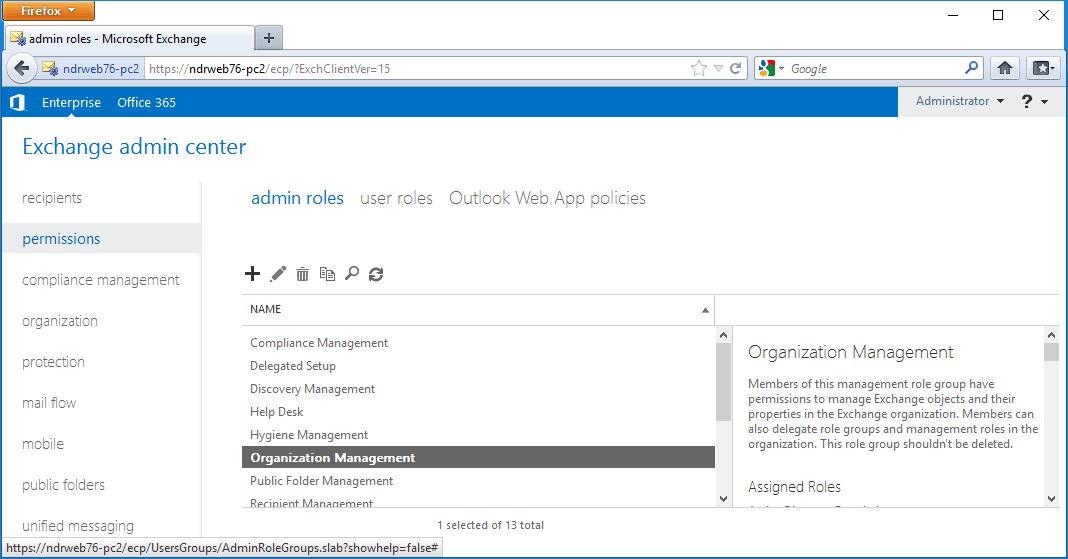Open the search engine selector dropdown
The width and height of the screenshot is (1068, 559).
pos(772,68)
